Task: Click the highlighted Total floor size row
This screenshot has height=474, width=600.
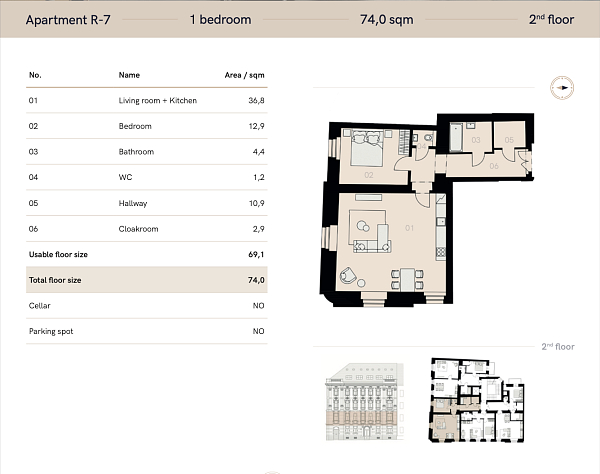Action: click(147, 280)
